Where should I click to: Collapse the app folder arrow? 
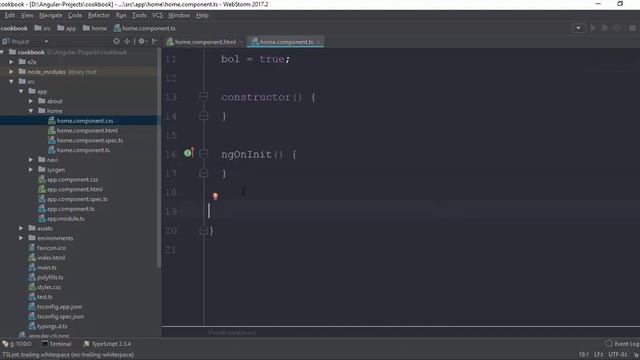click(x=21, y=91)
